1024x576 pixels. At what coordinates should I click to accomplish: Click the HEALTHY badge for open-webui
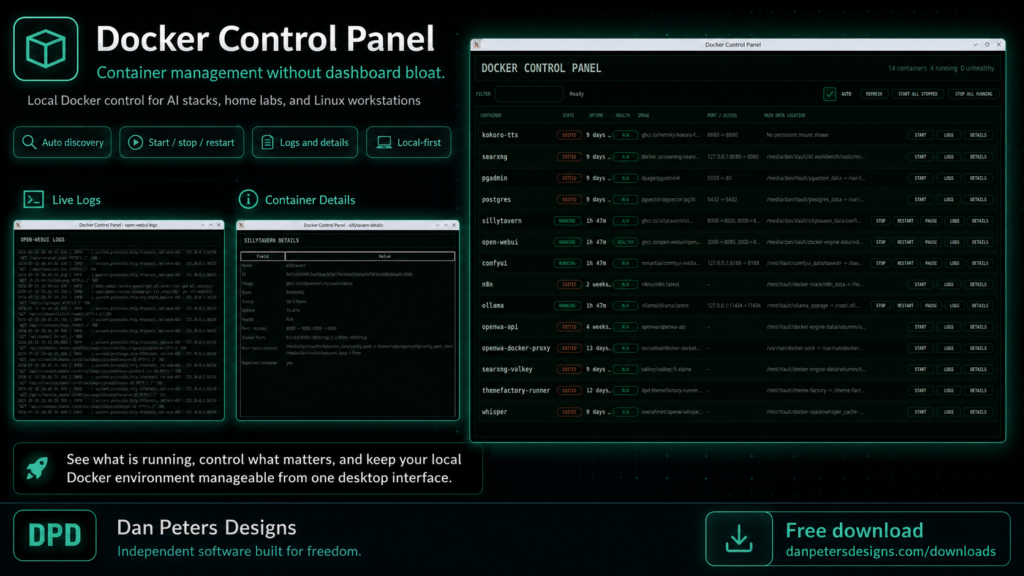pos(625,242)
